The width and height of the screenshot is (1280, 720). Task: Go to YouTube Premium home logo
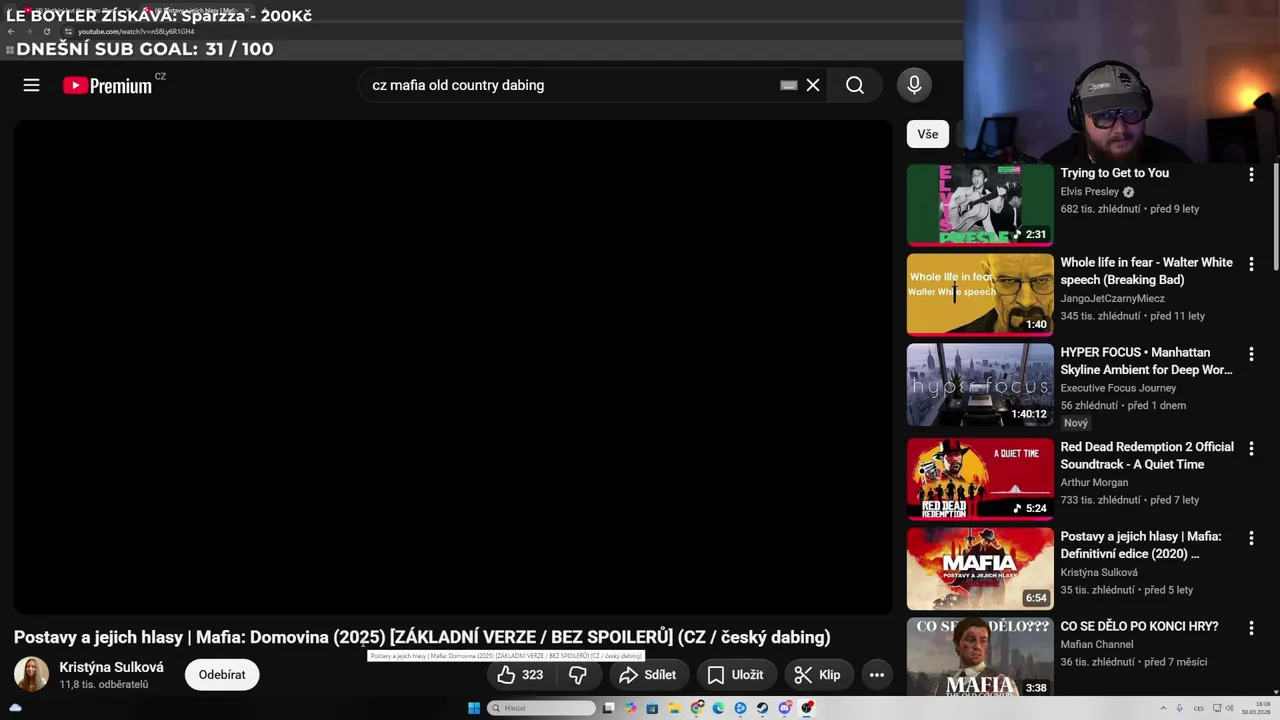pyautogui.click(x=108, y=85)
